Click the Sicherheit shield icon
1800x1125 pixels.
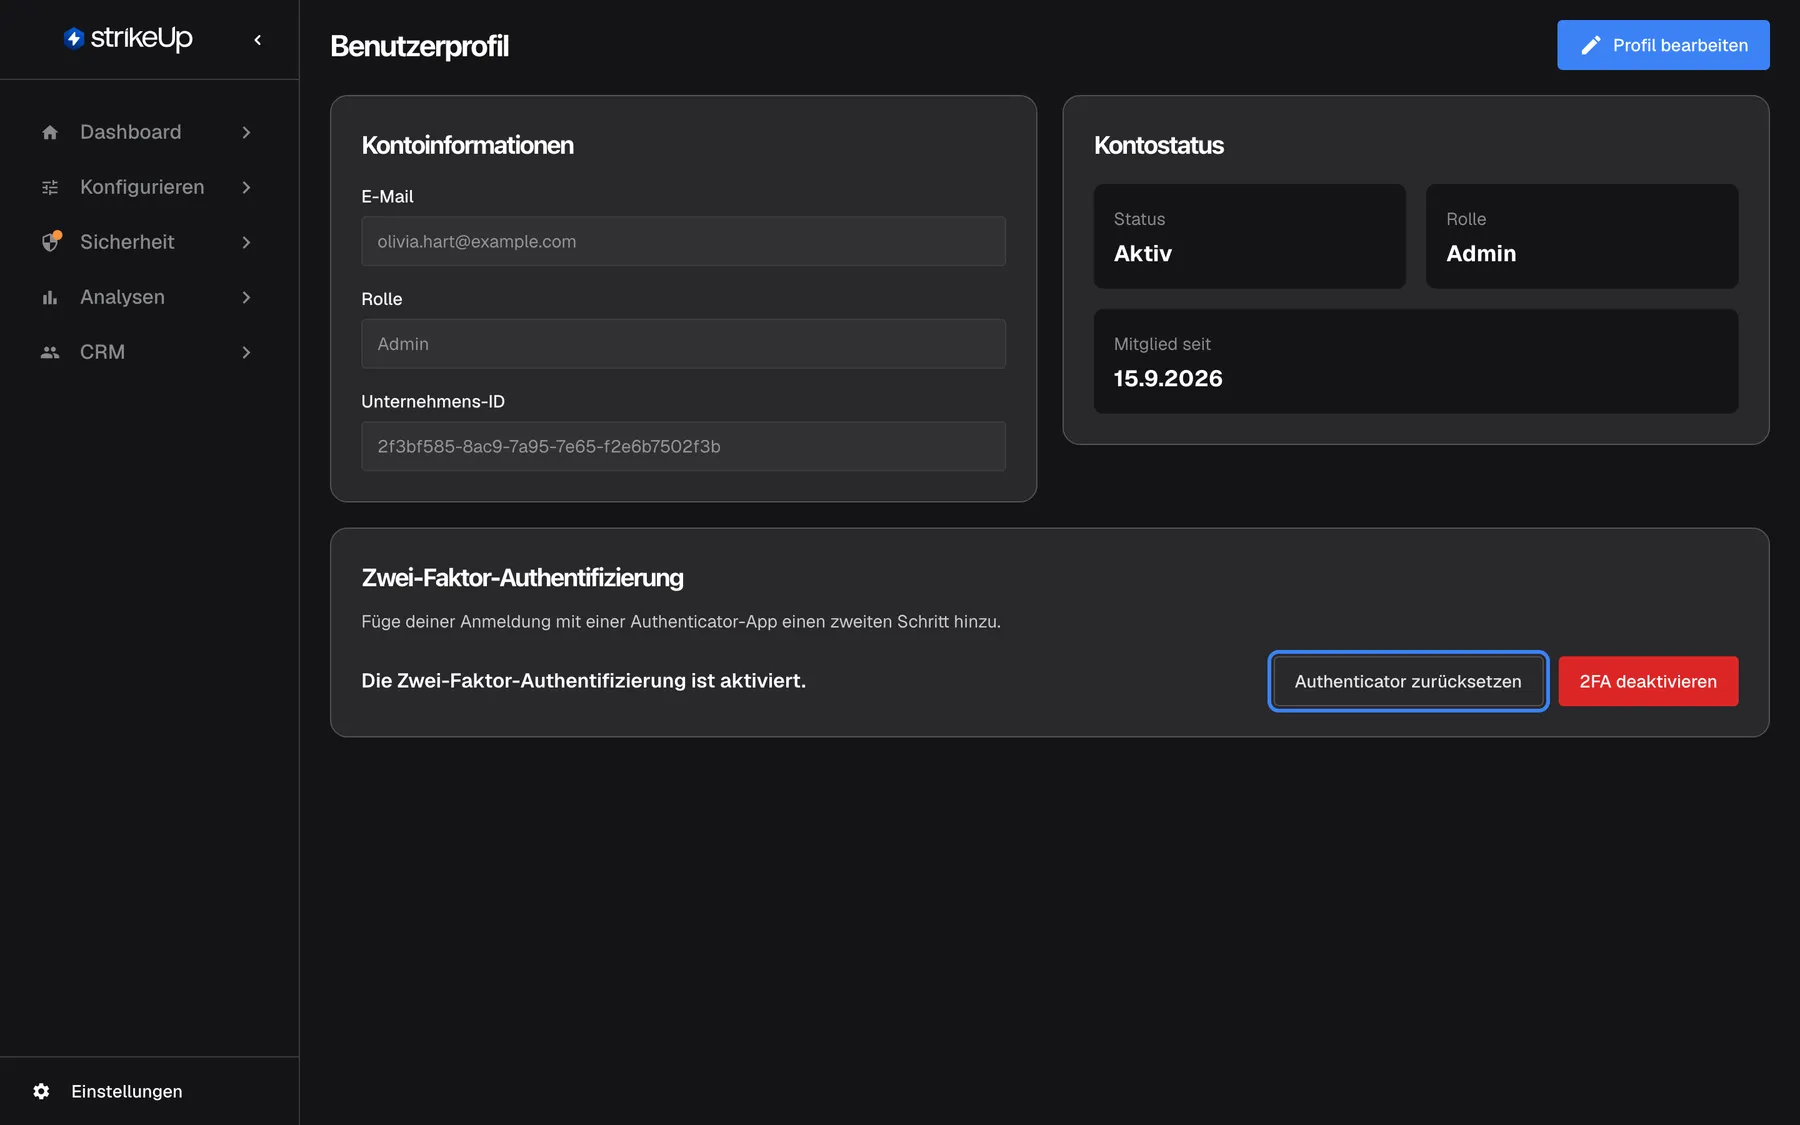pyautogui.click(x=50, y=242)
